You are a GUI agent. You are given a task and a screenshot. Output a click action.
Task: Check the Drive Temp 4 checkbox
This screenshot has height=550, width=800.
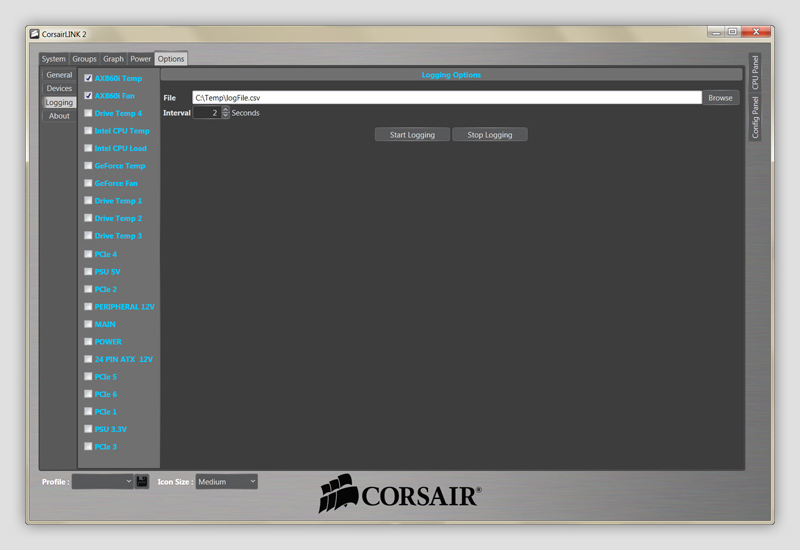(88, 113)
